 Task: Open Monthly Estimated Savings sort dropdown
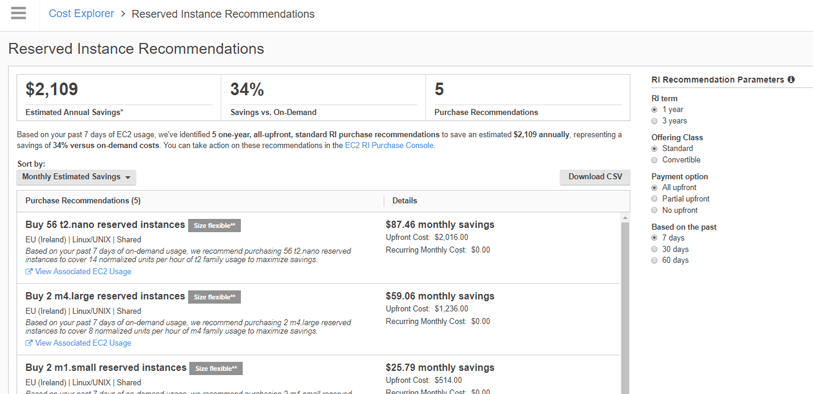click(76, 177)
